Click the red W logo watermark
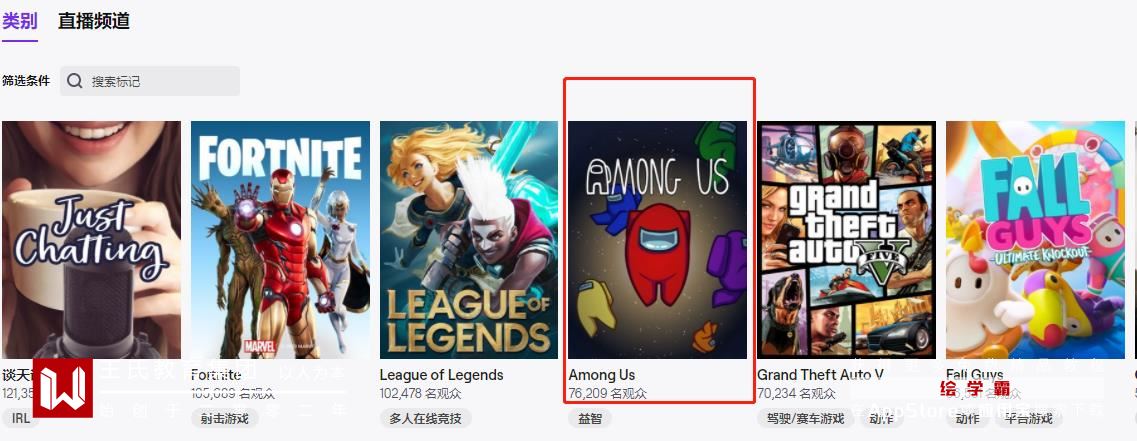Screen dimensions: 1137x441 pyautogui.click(x=62, y=388)
